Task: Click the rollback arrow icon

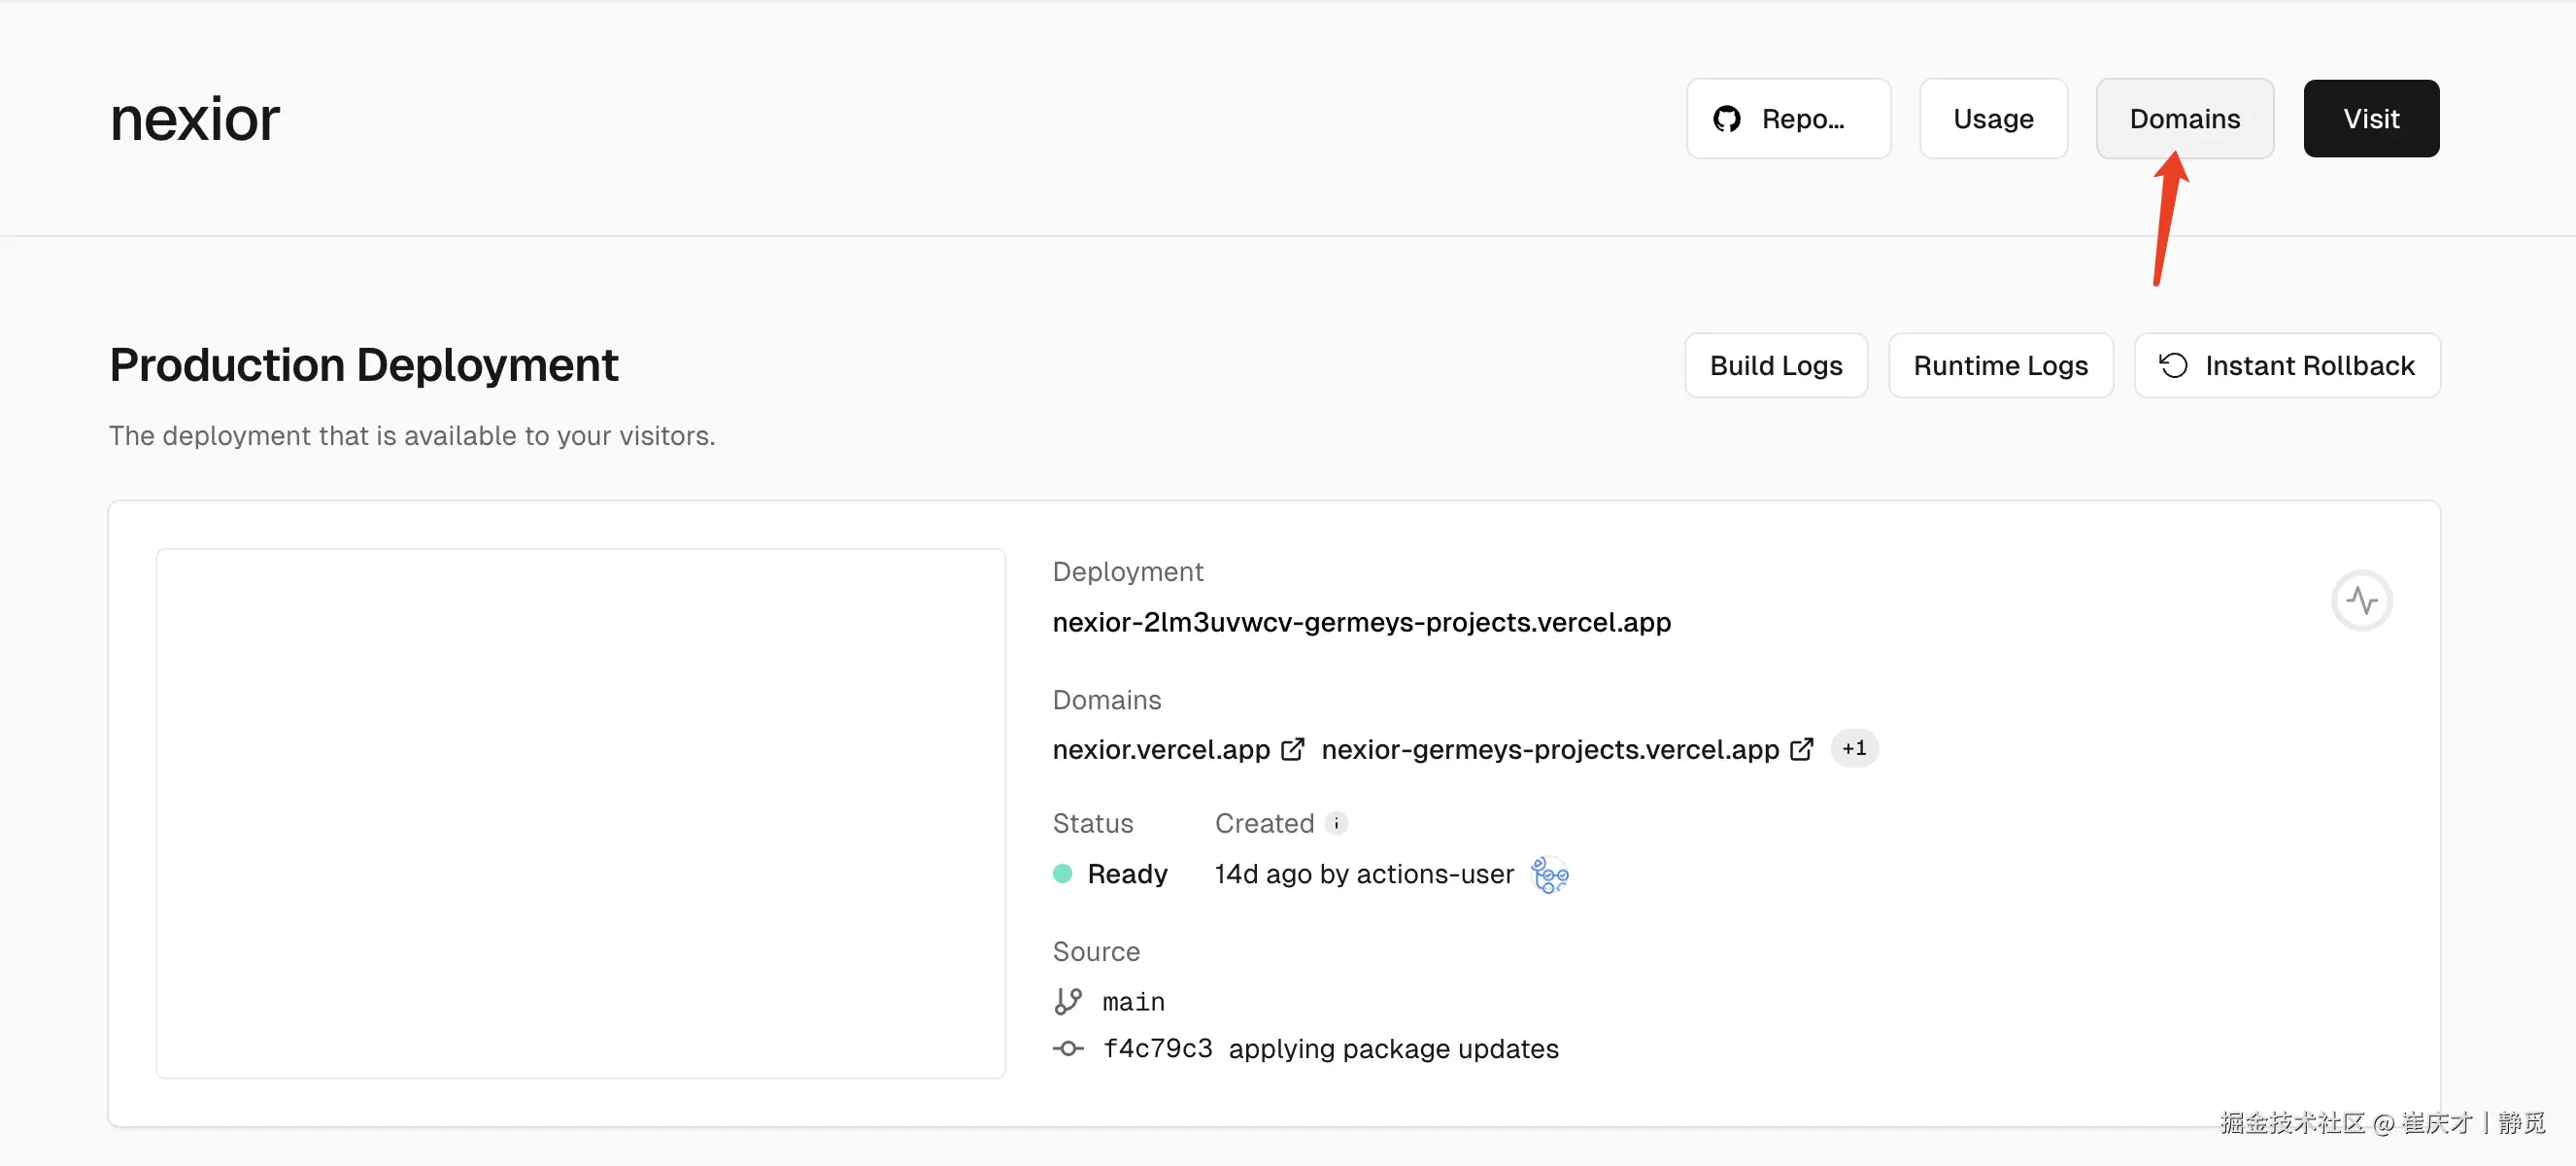Action: tap(2173, 365)
